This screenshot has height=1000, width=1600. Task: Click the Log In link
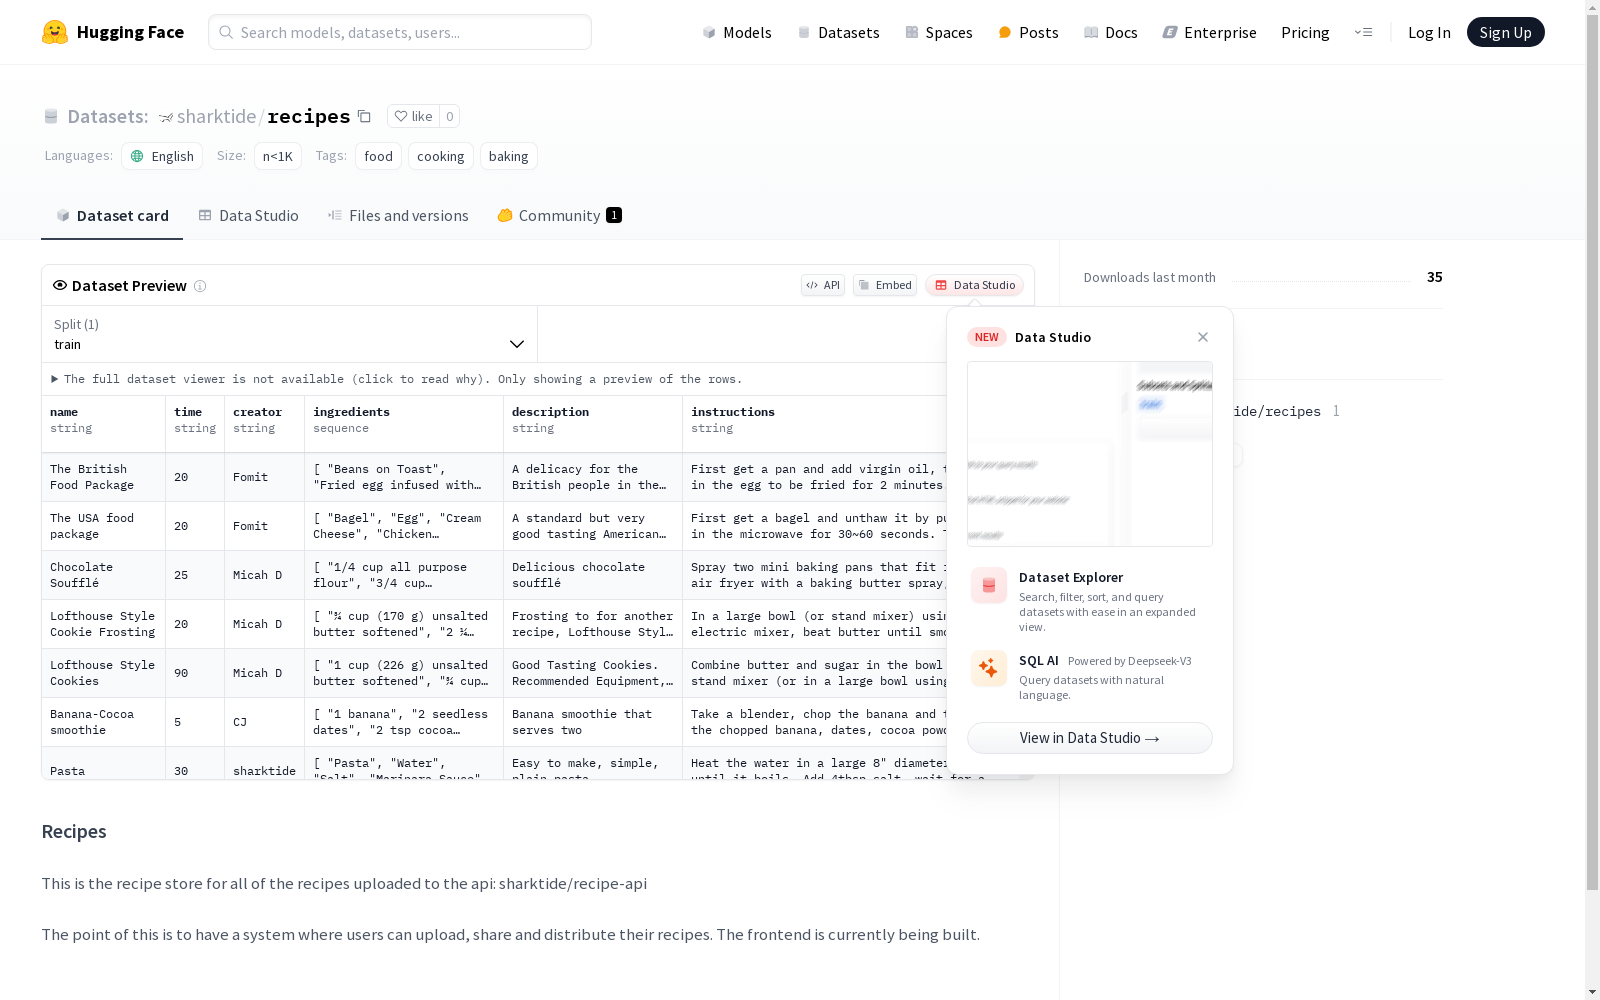coord(1429,32)
